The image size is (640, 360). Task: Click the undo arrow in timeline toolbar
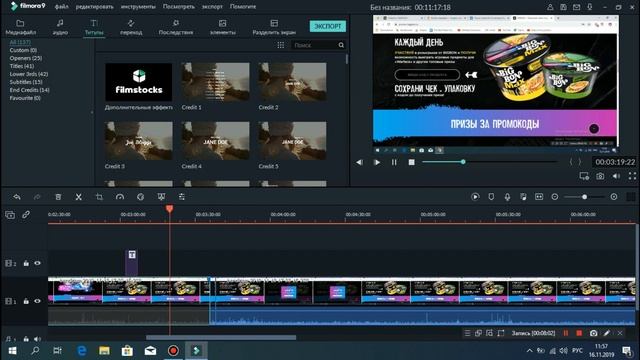(17, 197)
